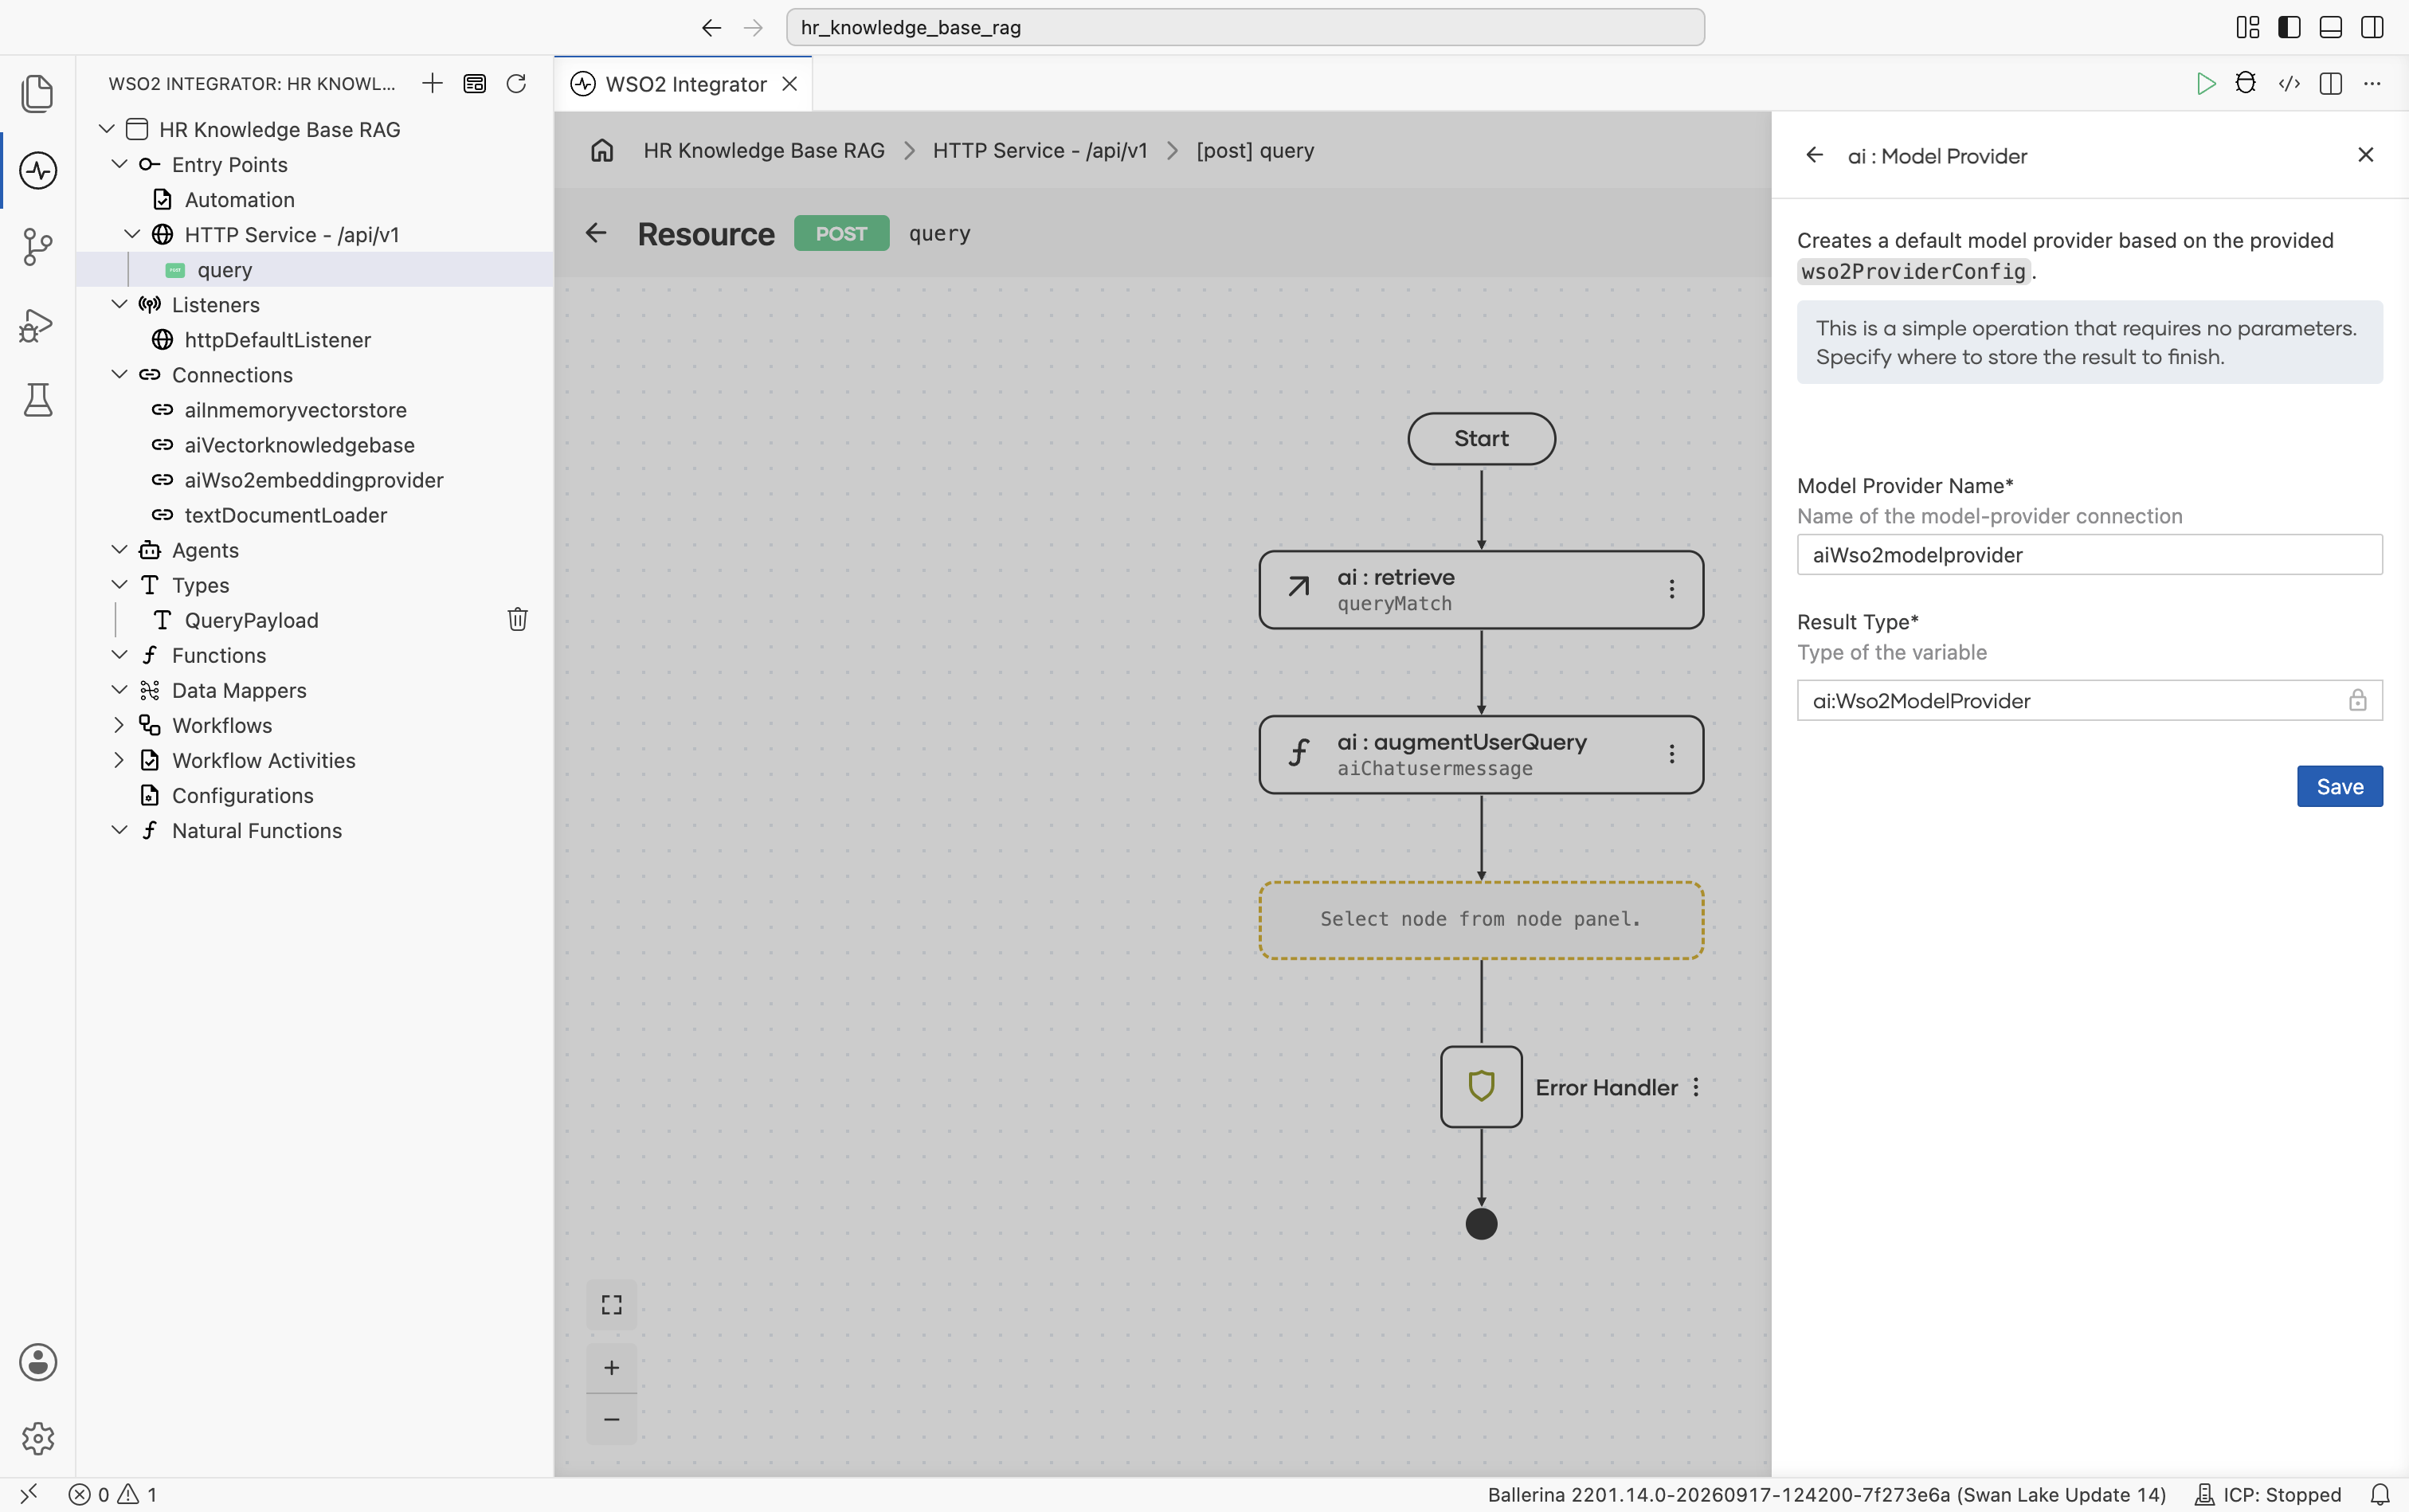This screenshot has width=2409, height=1512.
Task: Collapse the HTTP Service - /api/v1 node
Action: point(132,234)
